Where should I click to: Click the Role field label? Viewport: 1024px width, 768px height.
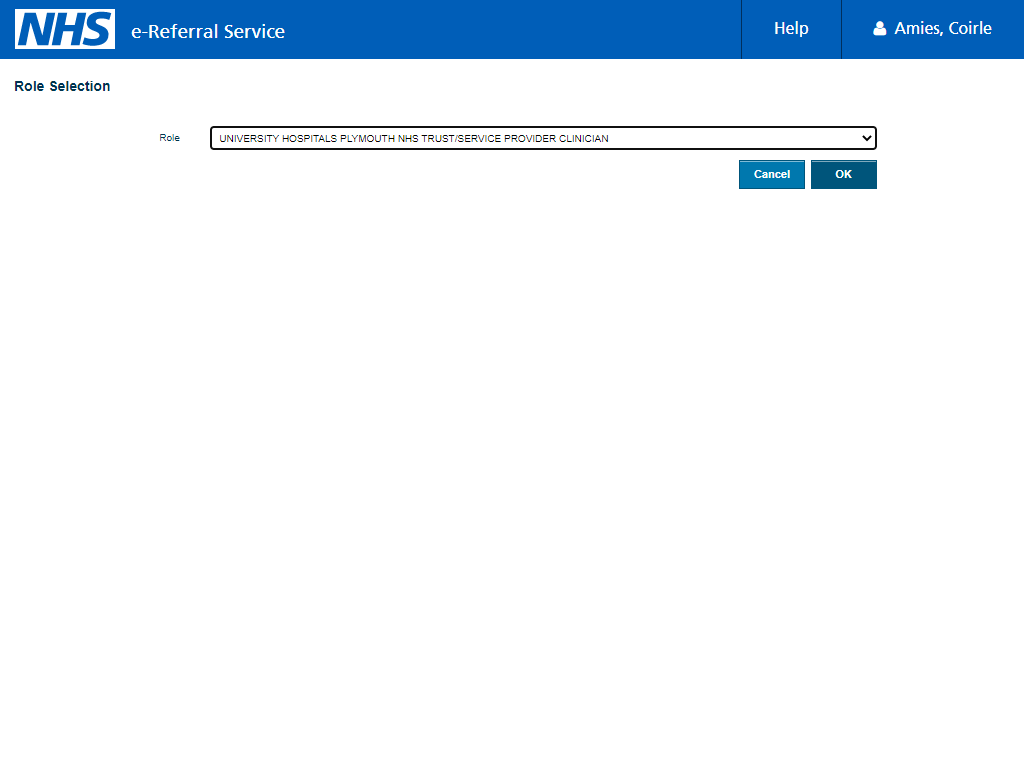pyautogui.click(x=169, y=138)
